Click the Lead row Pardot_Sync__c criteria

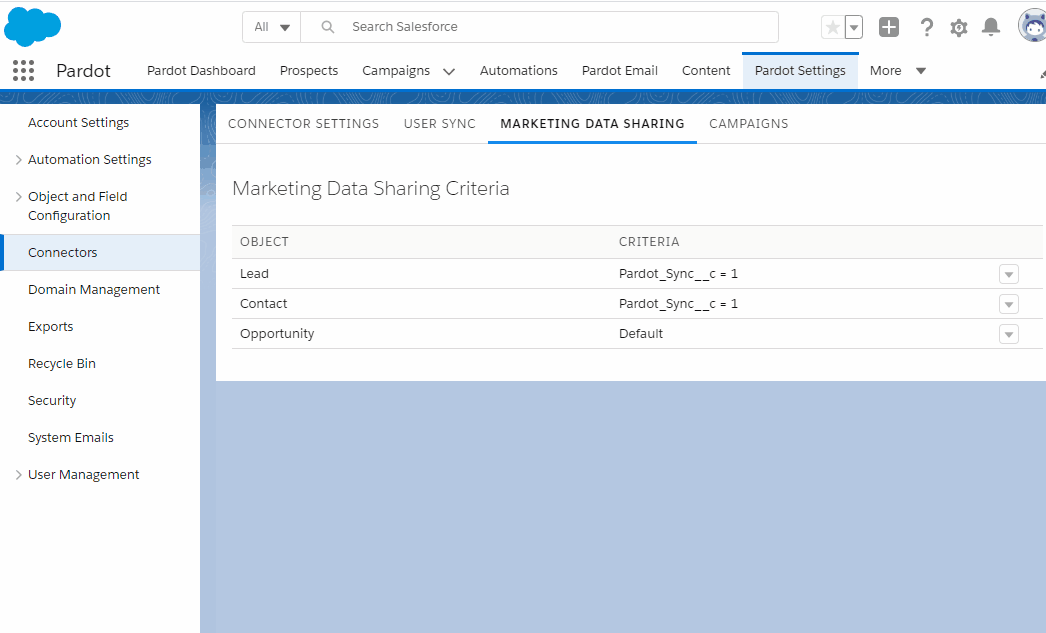[678, 274]
